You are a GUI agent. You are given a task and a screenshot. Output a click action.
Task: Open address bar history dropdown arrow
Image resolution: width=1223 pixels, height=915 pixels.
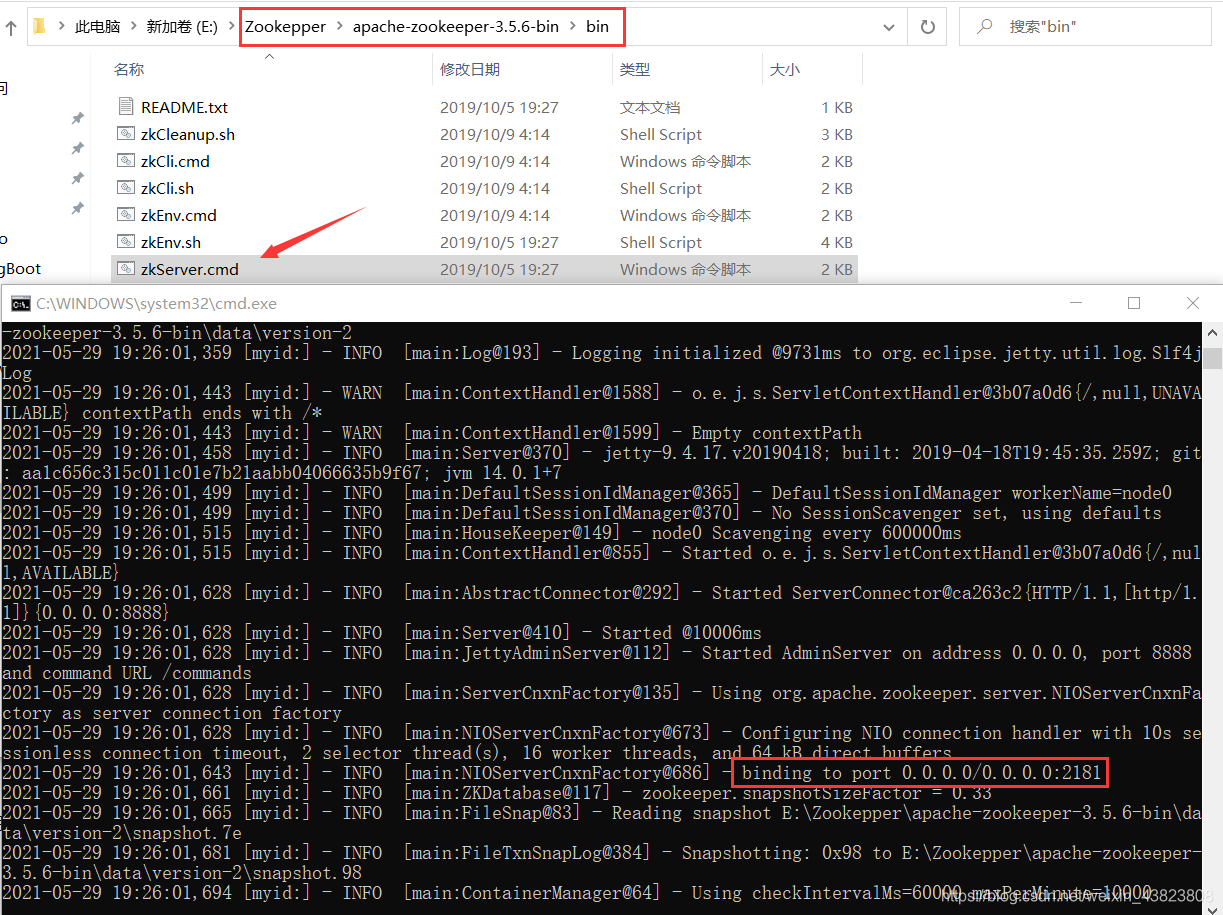[889, 27]
